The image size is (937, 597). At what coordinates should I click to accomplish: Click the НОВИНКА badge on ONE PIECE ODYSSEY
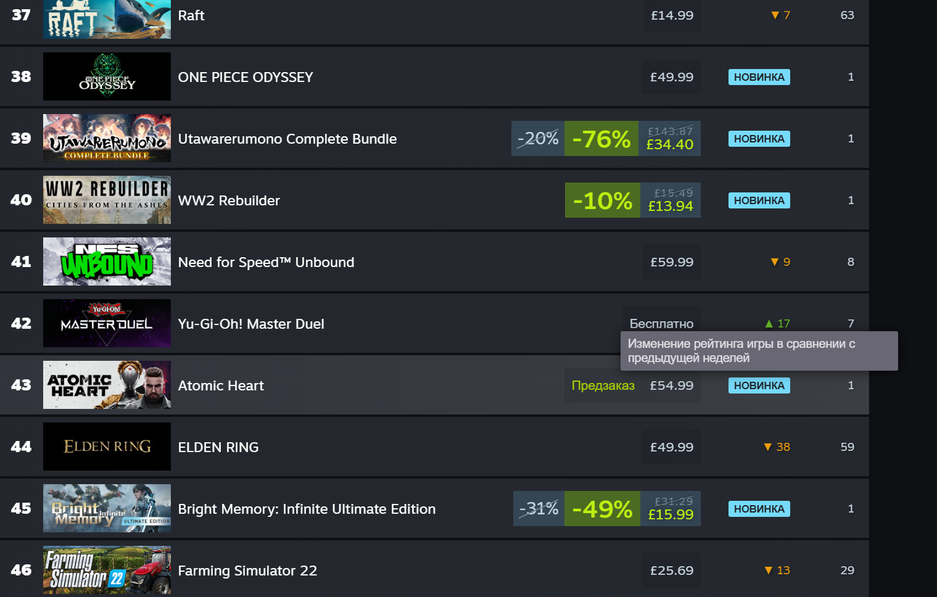click(x=759, y=77)
